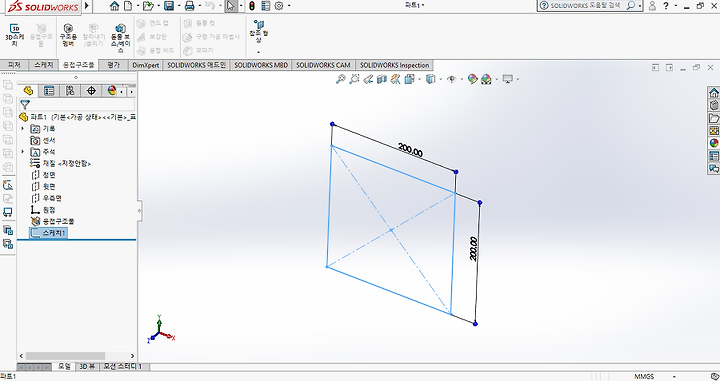Click Zoom to Fit magnifier icon
This screenshot has width=720, height=381.
(x=340, y=79)
